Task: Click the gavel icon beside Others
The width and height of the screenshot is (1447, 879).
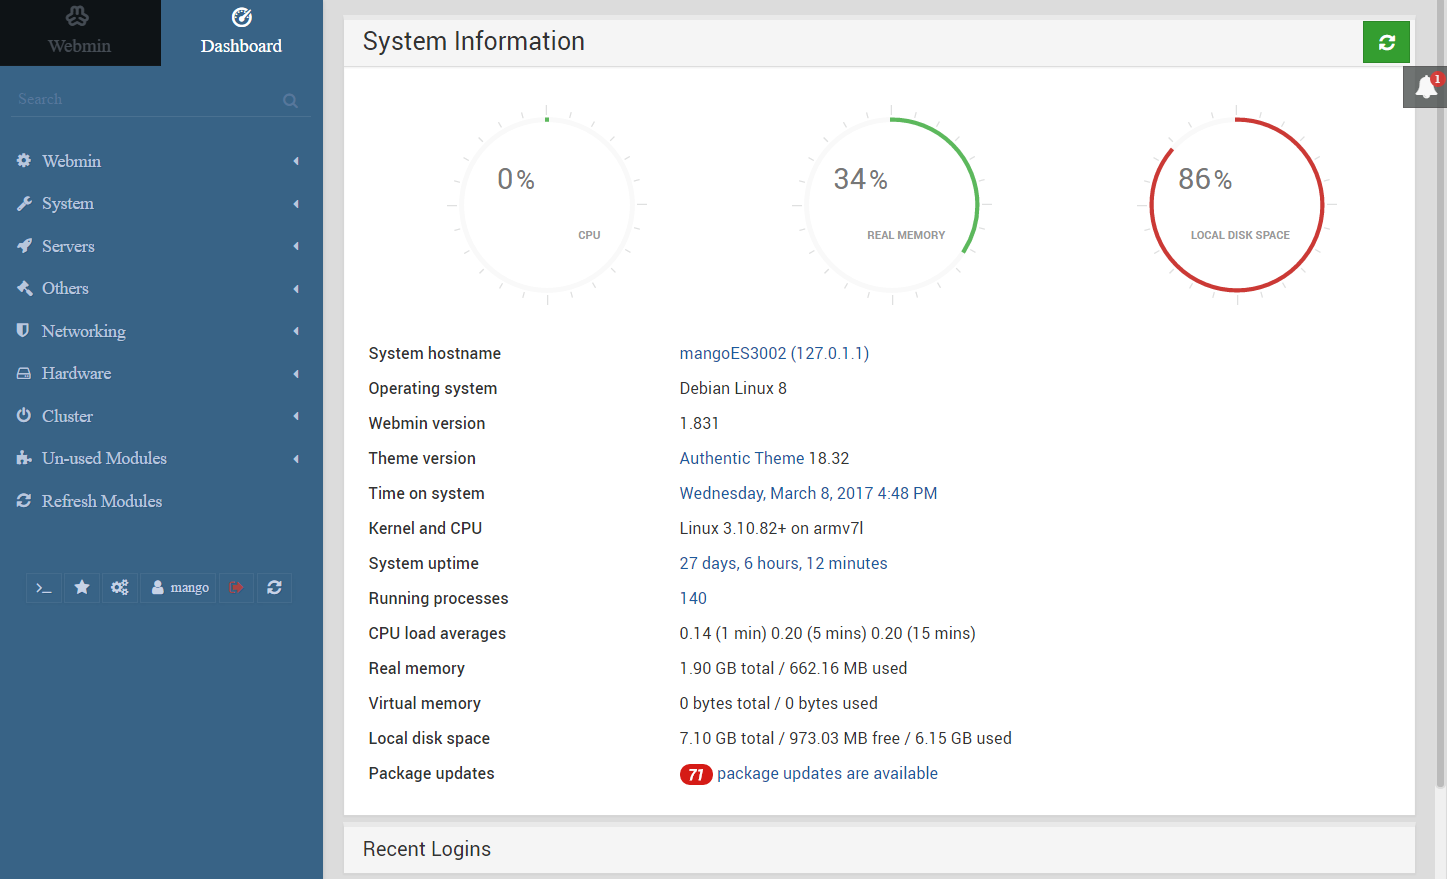Action: [x=24, y=288]
